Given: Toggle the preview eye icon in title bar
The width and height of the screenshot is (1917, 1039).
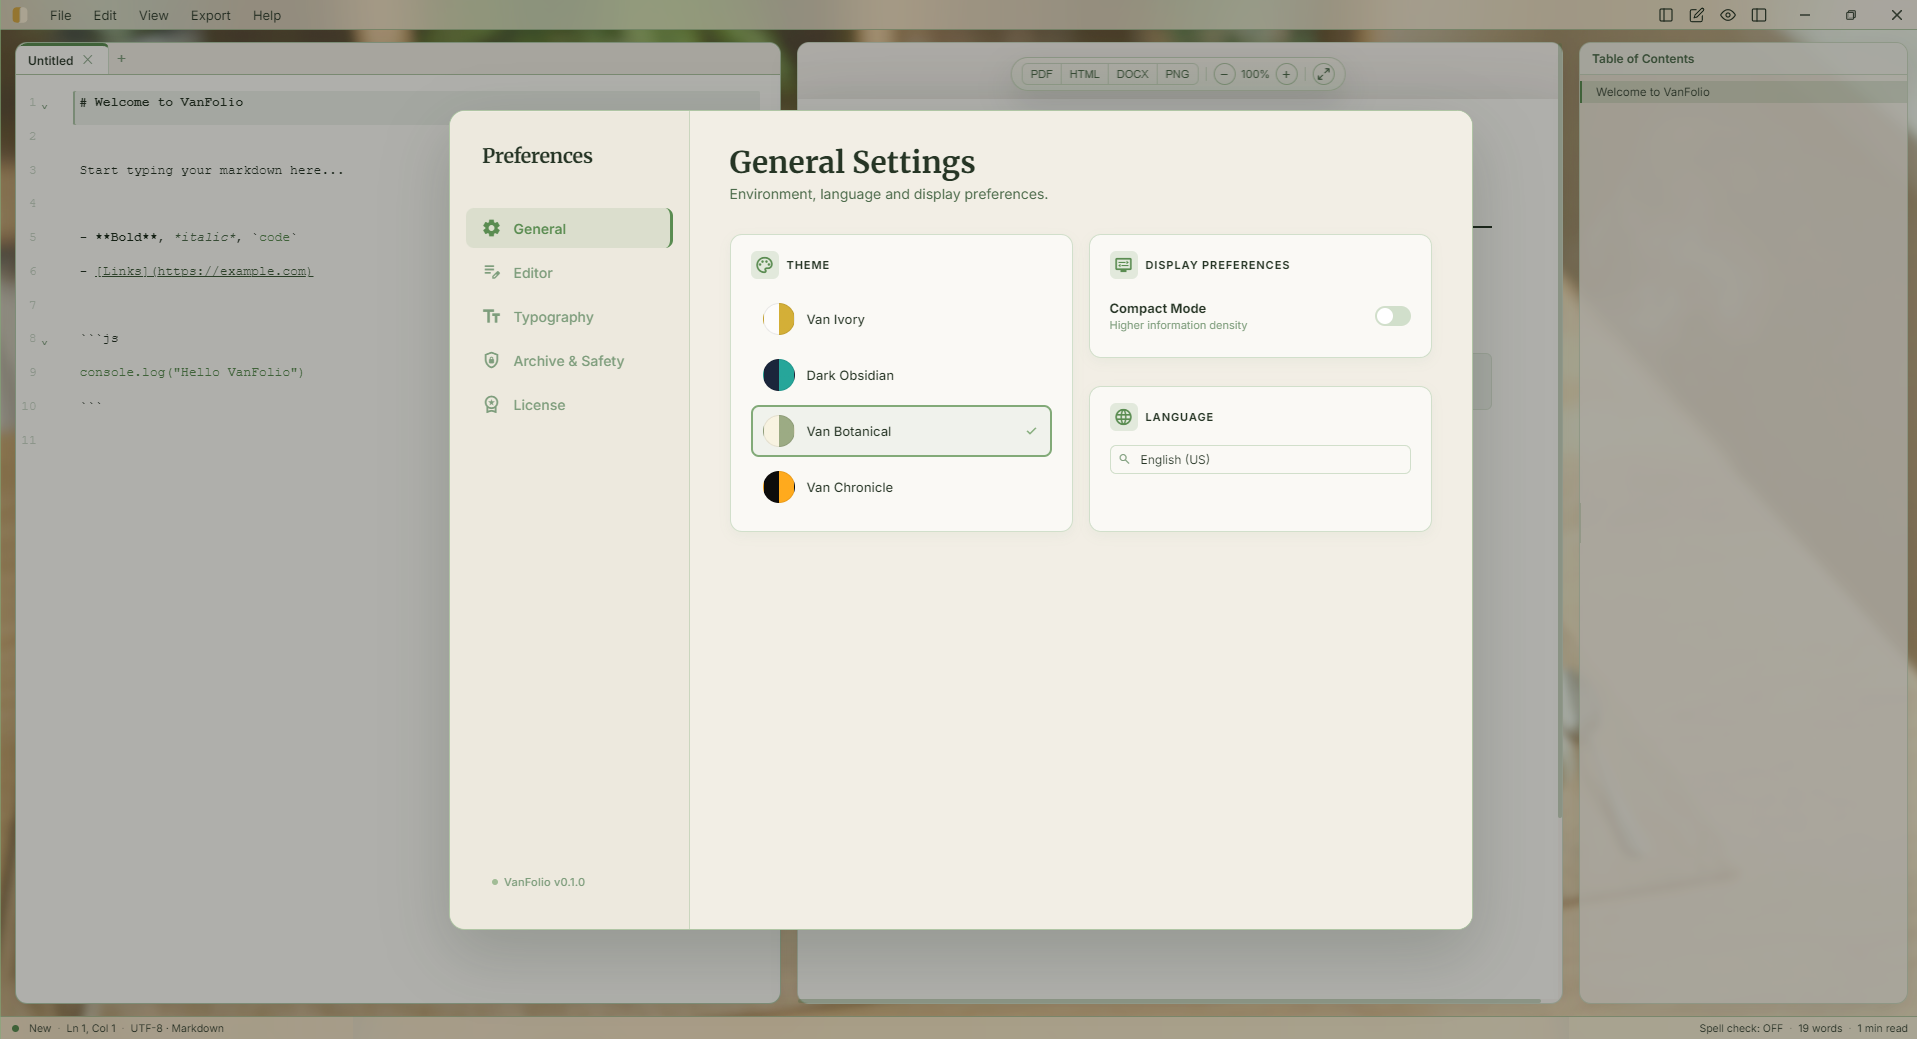Looking at the screenshot, I should (x=1729, y=15).
